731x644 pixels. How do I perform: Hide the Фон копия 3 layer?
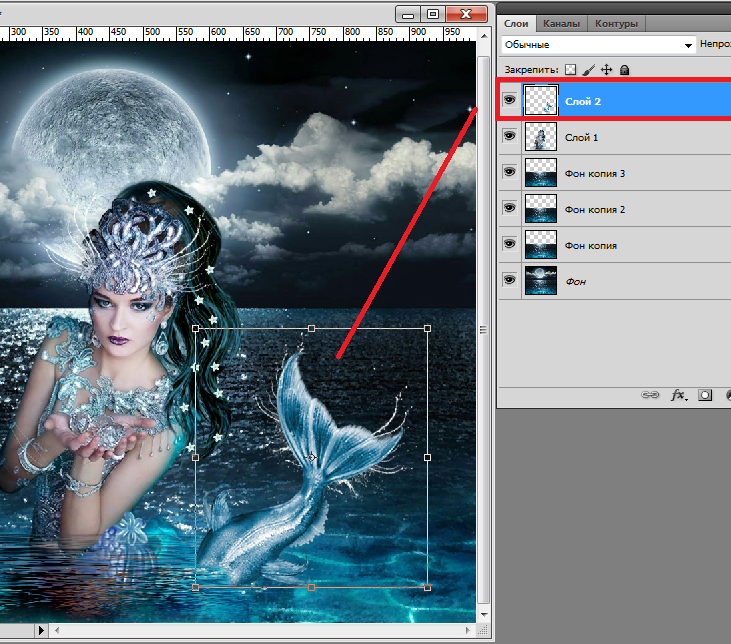tap(509, 173)
